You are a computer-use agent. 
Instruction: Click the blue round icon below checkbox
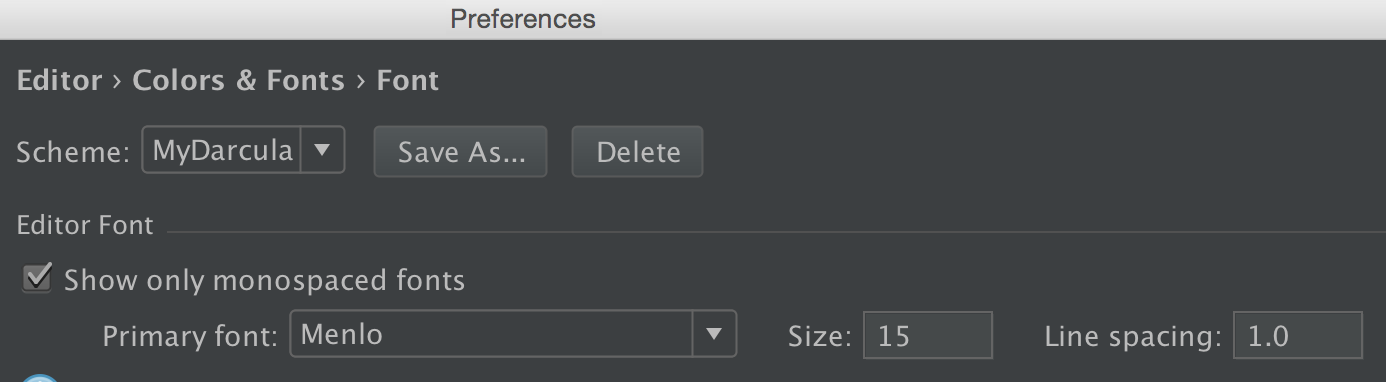(x=40, y=378)
